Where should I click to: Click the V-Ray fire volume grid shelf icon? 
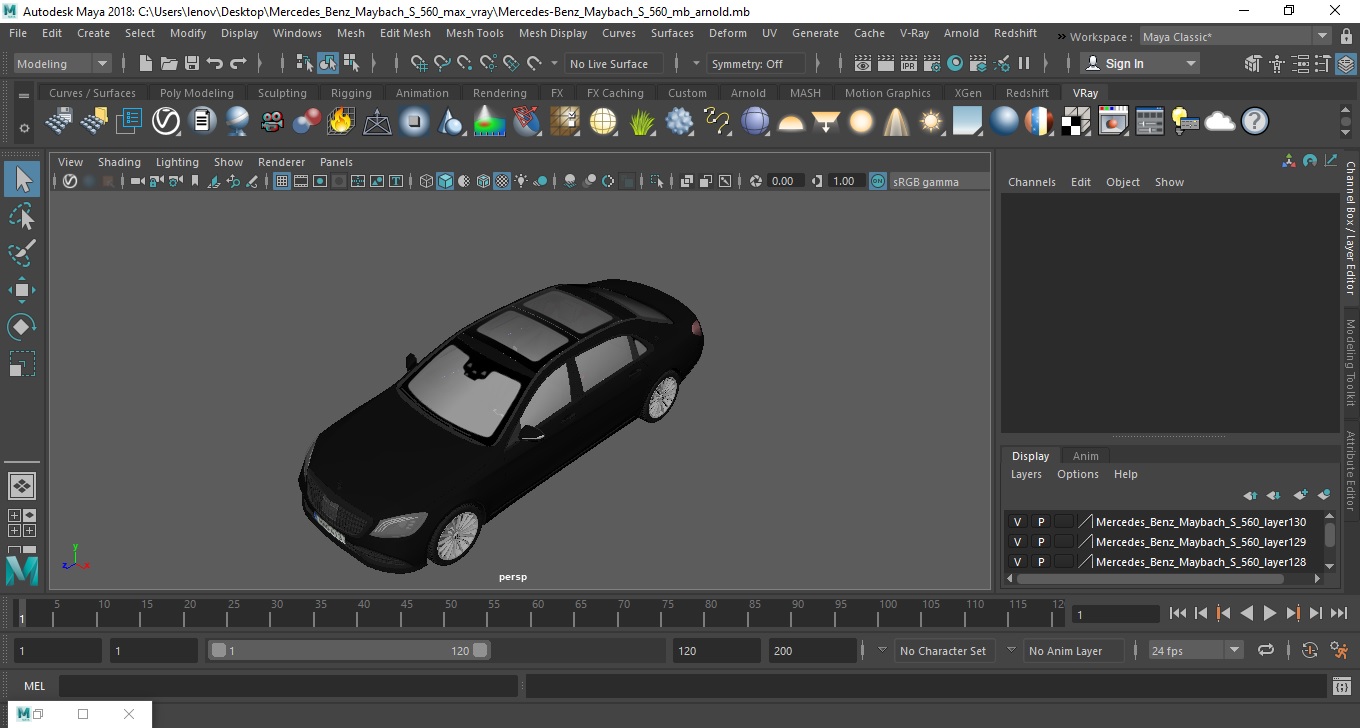click(341, 122)
